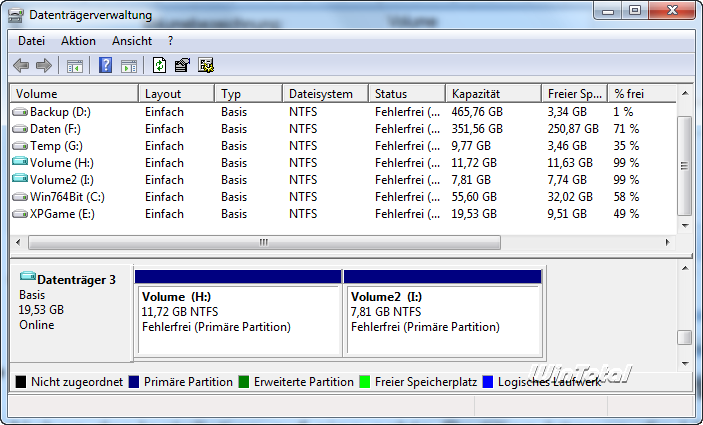Viewport: 703px width, 425px height.
Task: Click horizontal scrollbar left arrow
Action: tap(18, 243)
